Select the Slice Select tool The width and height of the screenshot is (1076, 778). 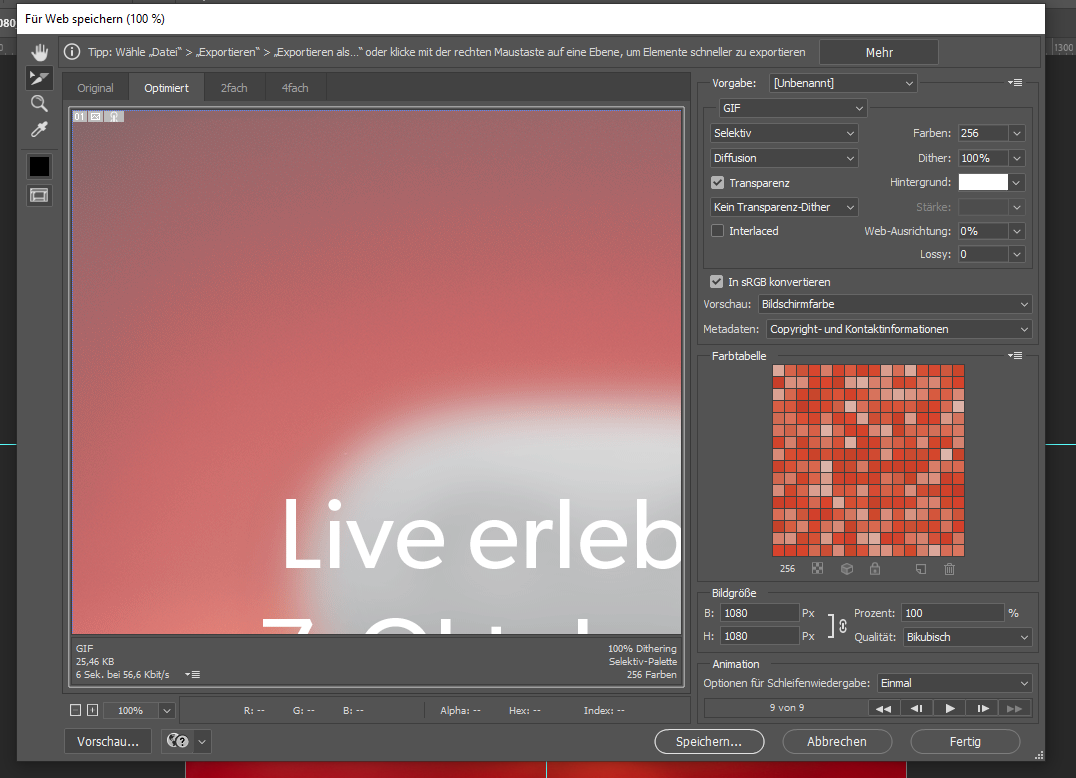pyautogui.click(x=39, y=77)
